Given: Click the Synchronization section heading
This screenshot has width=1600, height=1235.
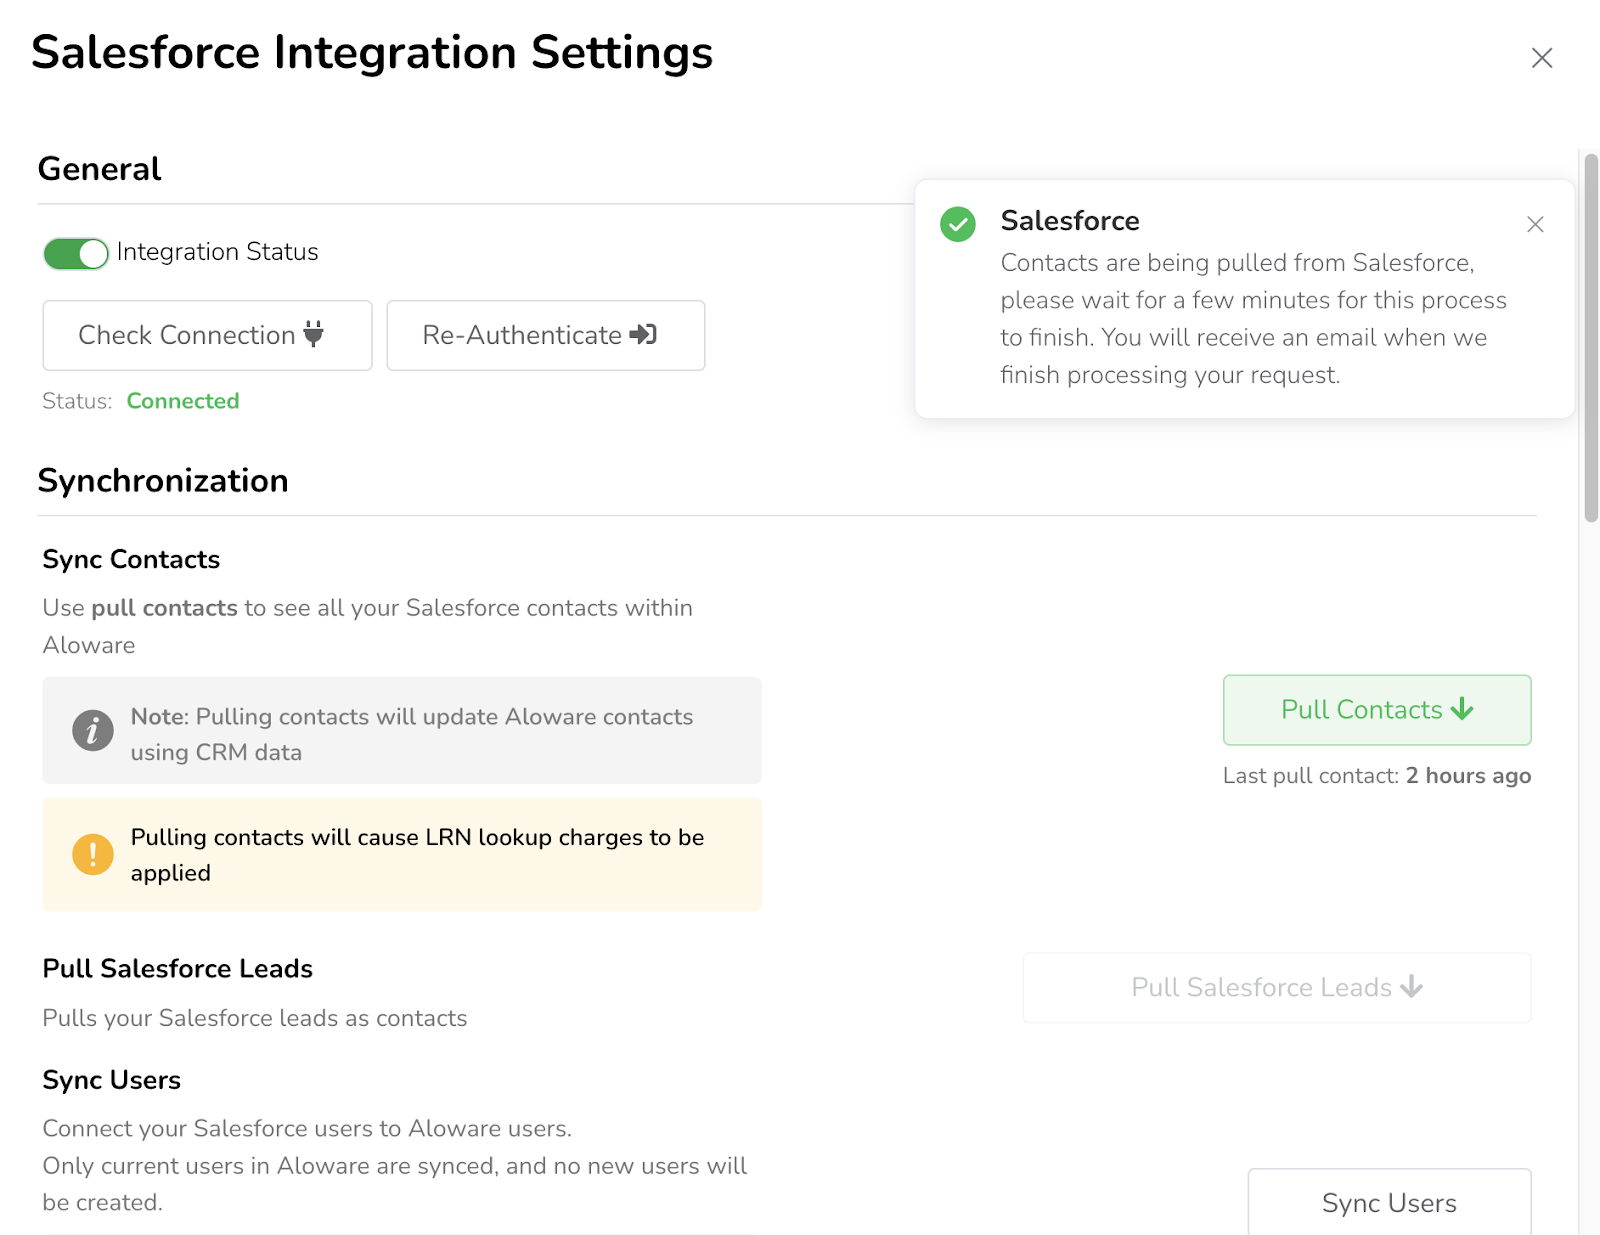Looking at the screenshot, I should [x=163, y=481].
